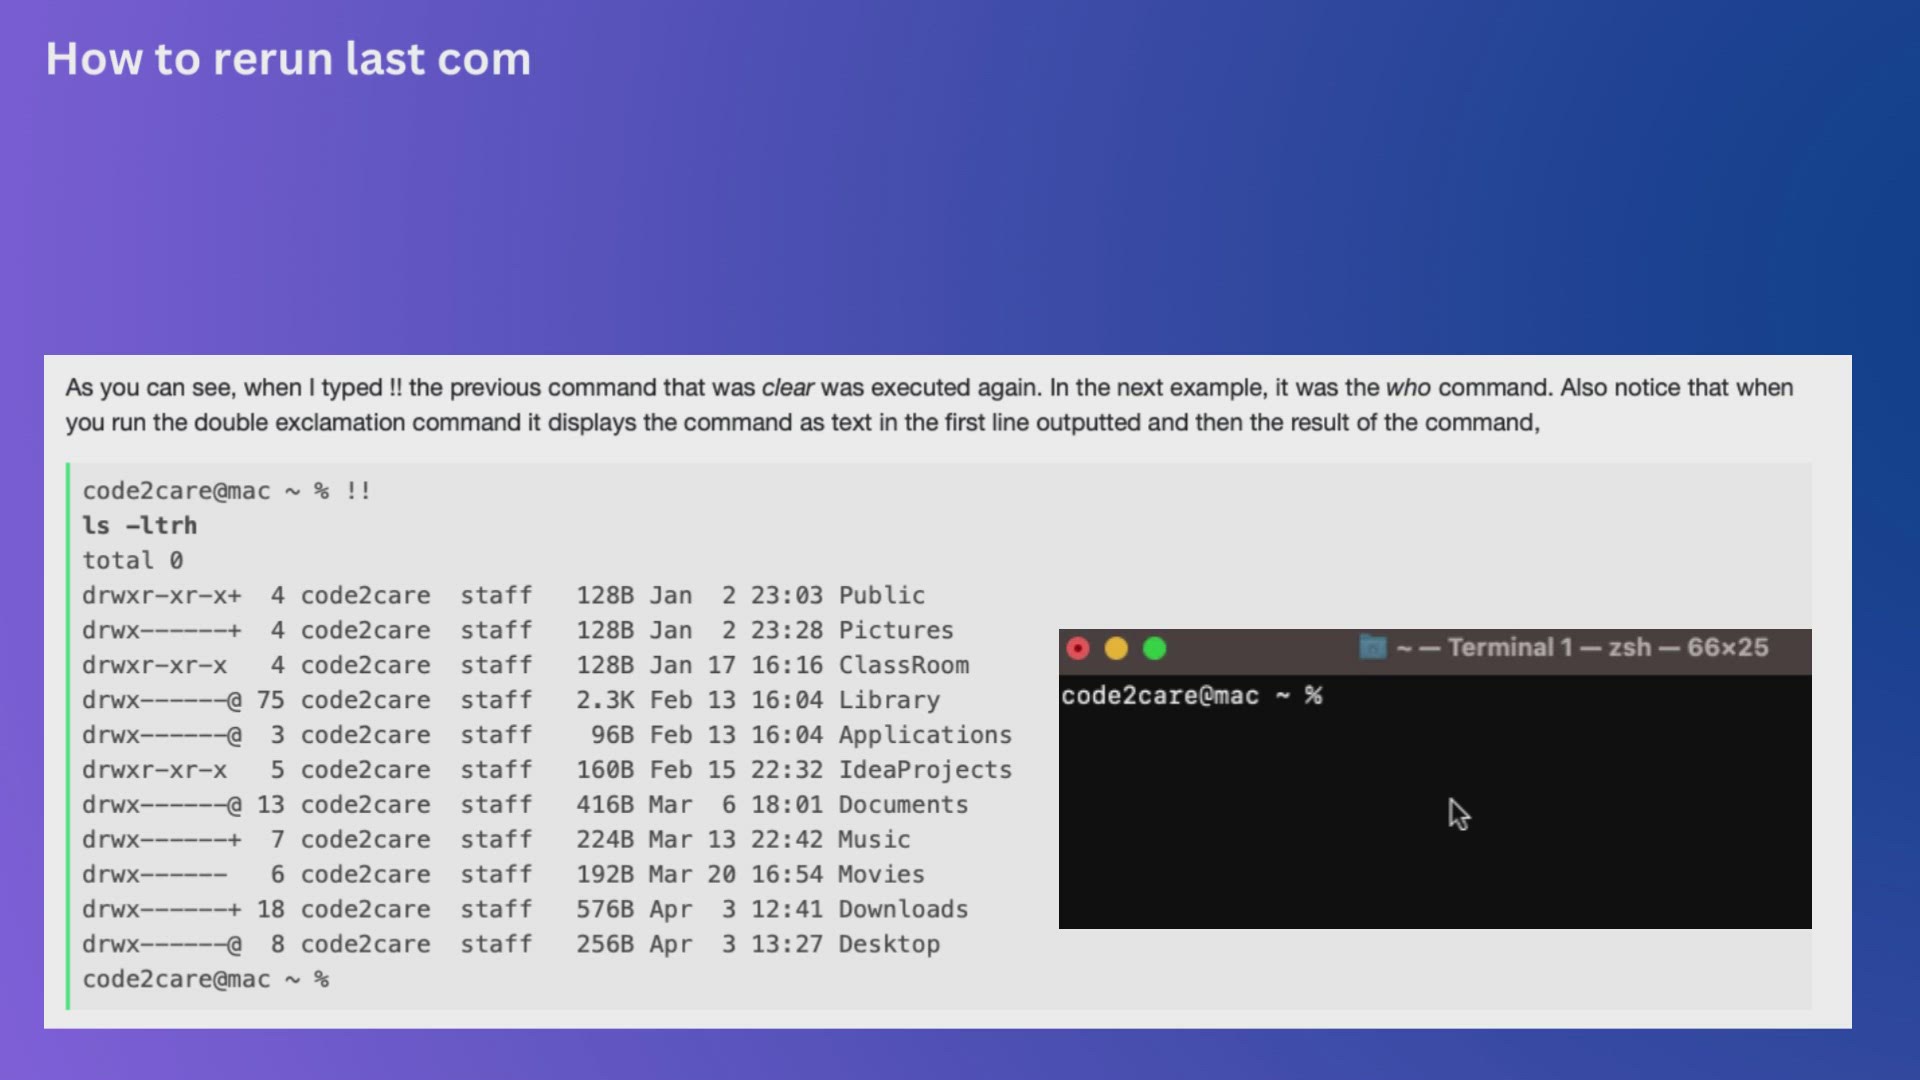
Task: Click the green vertical bar beside the code block
Action: coord(68,735)
